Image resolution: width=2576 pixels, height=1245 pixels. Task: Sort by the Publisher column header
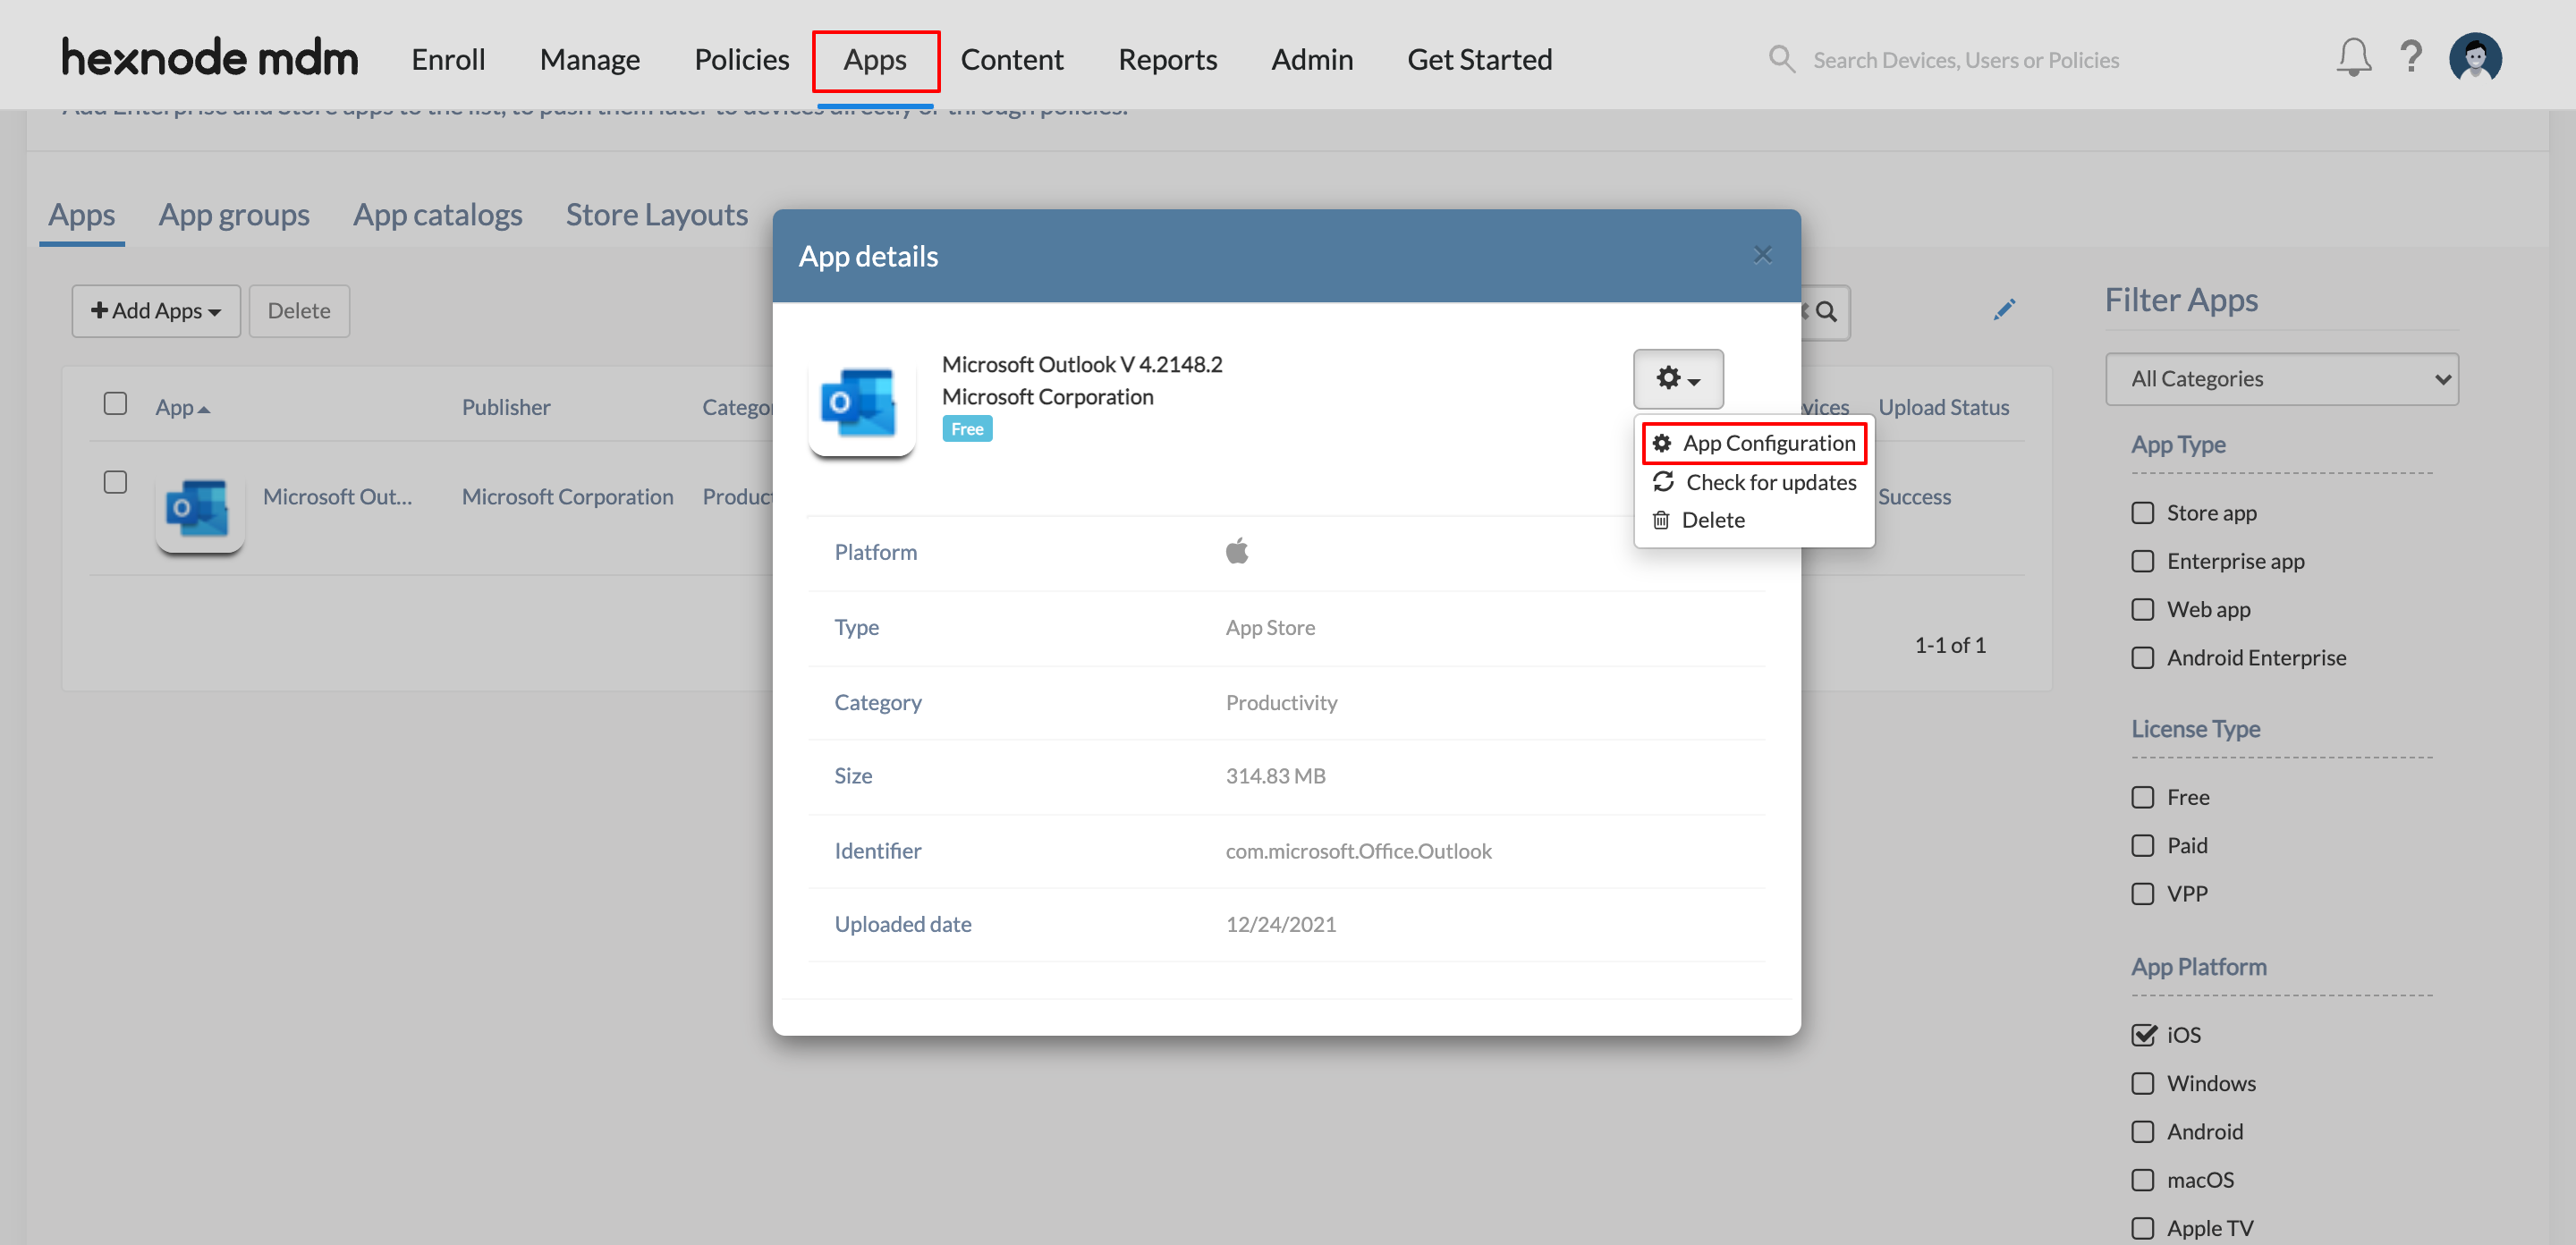click(x=505, y=407)
